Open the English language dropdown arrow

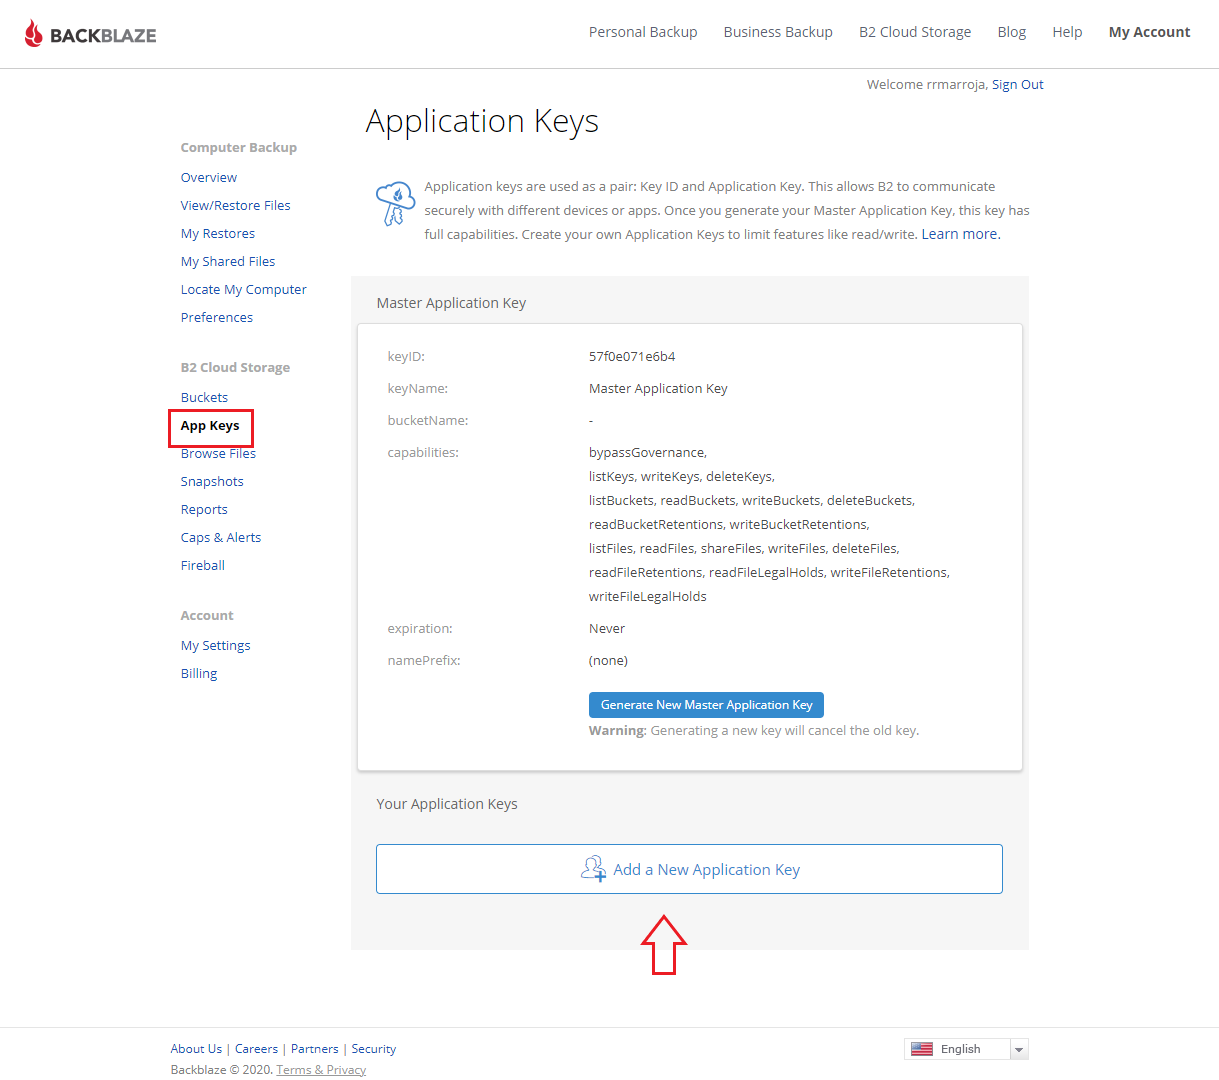(x=1019, y=1049)
